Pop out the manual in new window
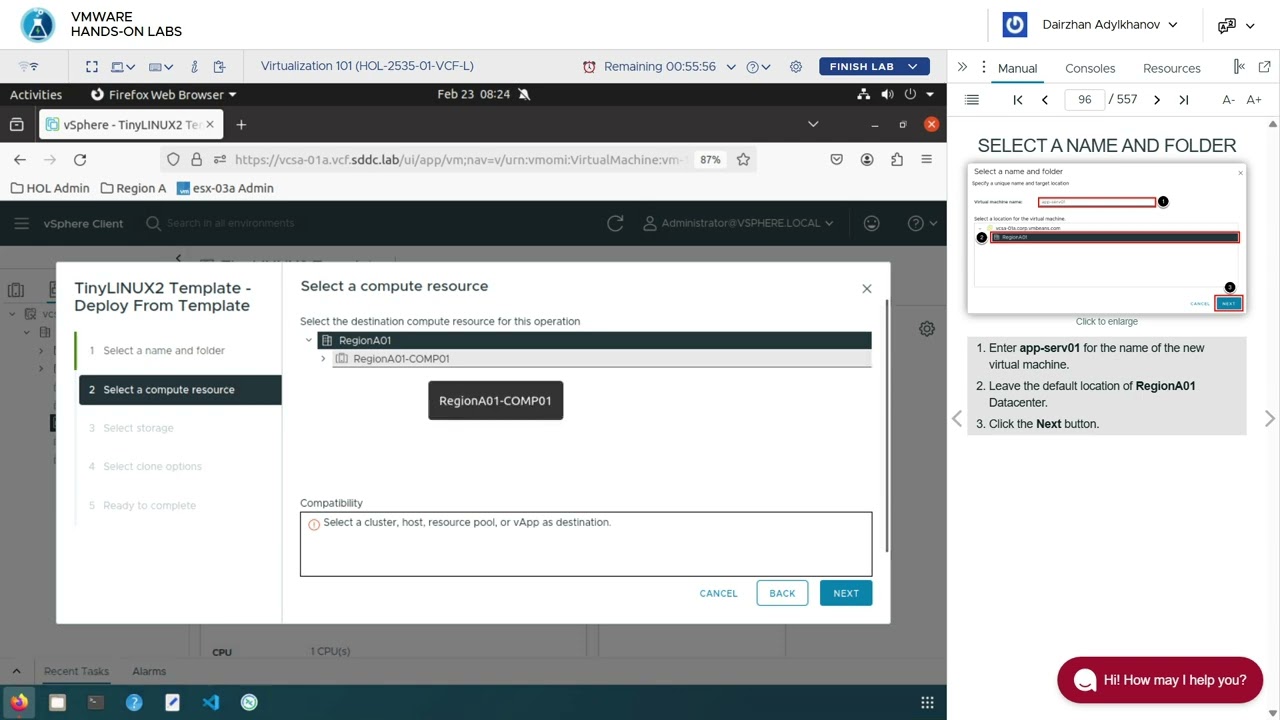The width and height of the screenshot is (1280, 720). 1264,67
